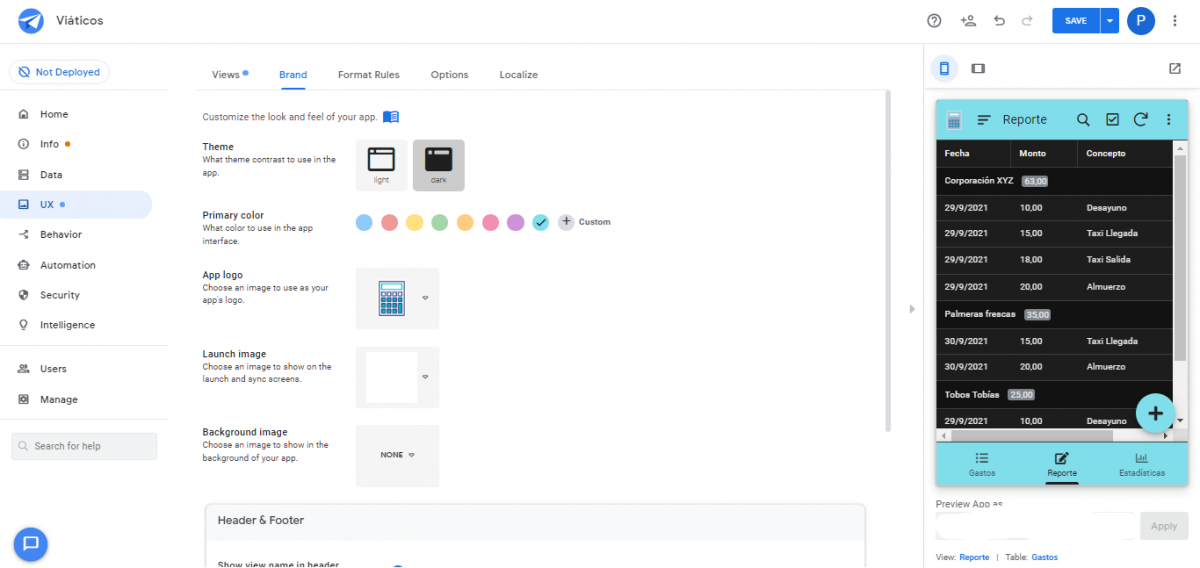The width and height of the screenshot is (1200, 568).
Task: Open preview in new window icon
Action: [x=1175, y=68]
